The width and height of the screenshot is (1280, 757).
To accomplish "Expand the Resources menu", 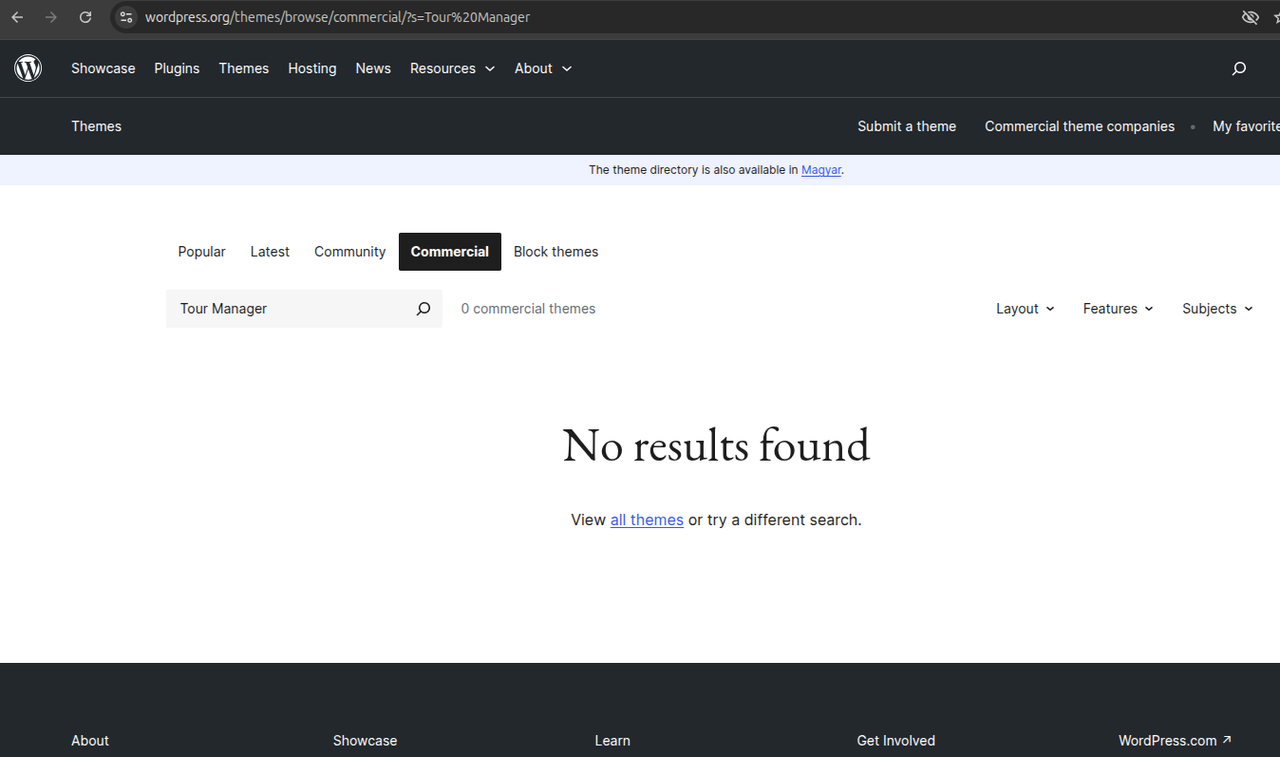I will coord(452,68).
